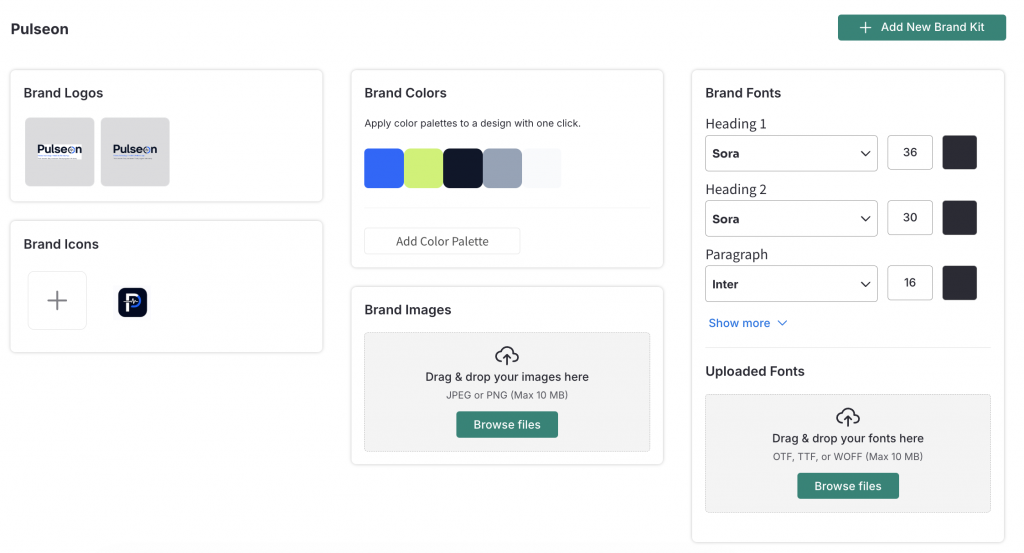Click the Paragraph label
1024x553 pixels.
pos(737,255)
